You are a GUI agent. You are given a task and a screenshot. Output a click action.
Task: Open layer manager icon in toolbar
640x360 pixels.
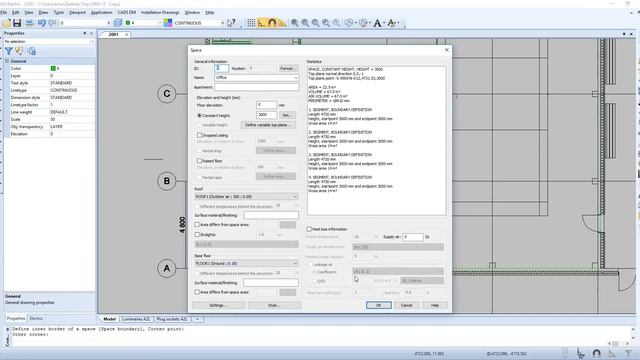[x=118, y=23]
